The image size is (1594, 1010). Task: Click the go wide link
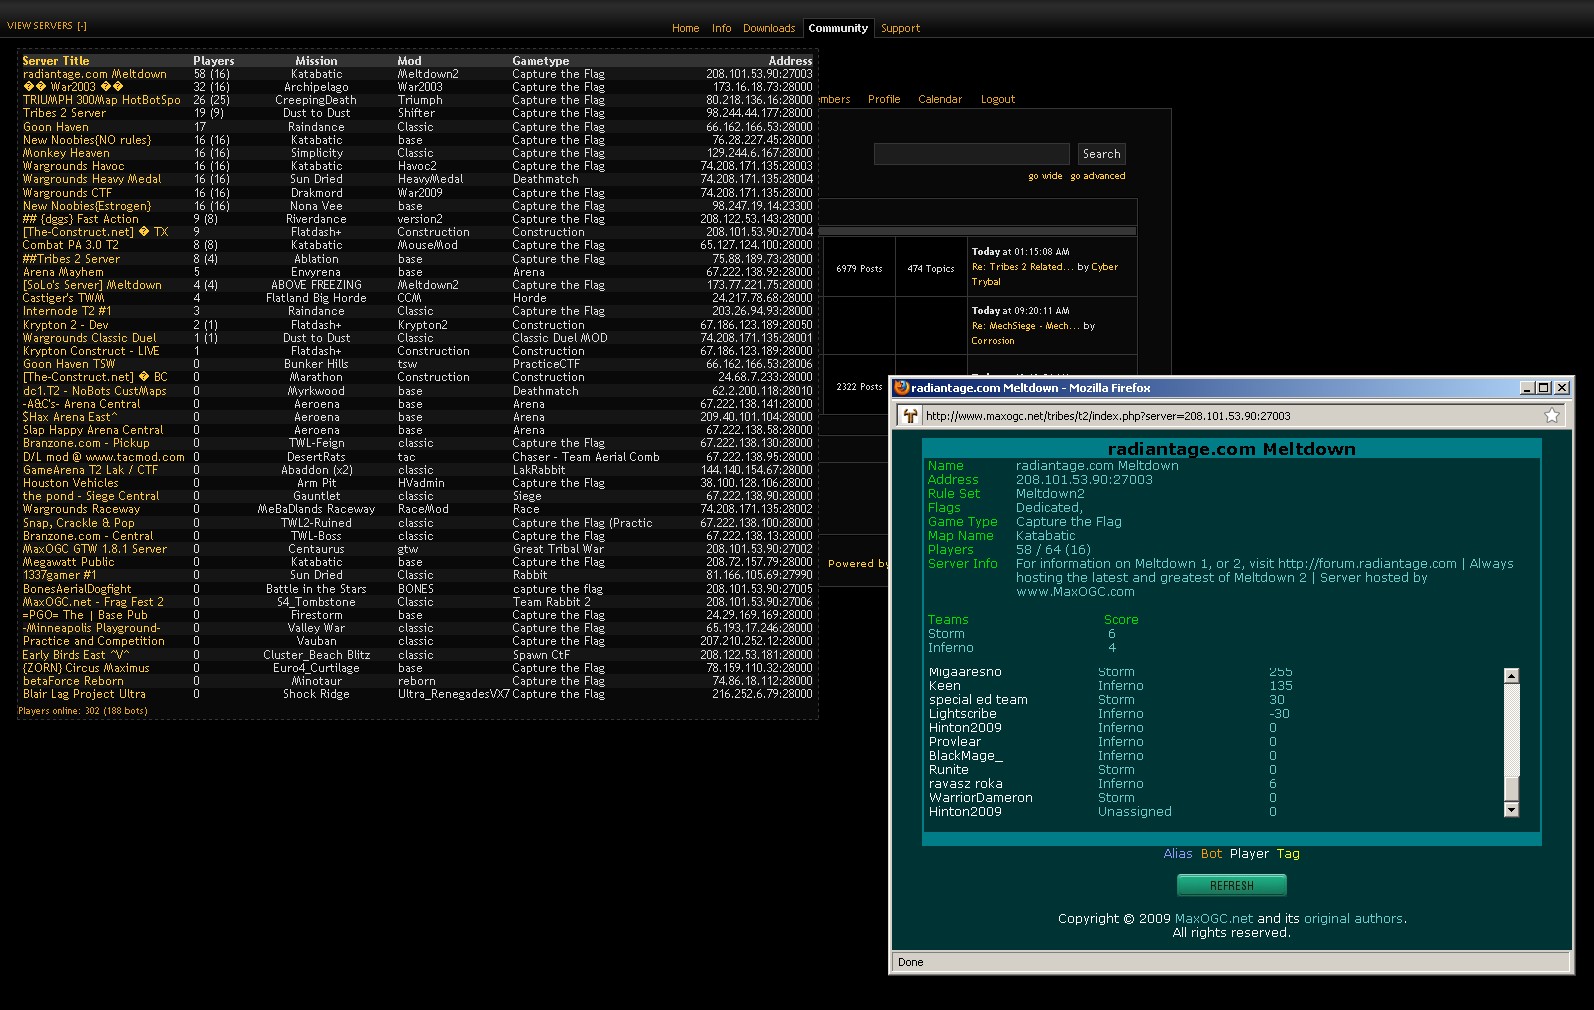pos(1045,176)
